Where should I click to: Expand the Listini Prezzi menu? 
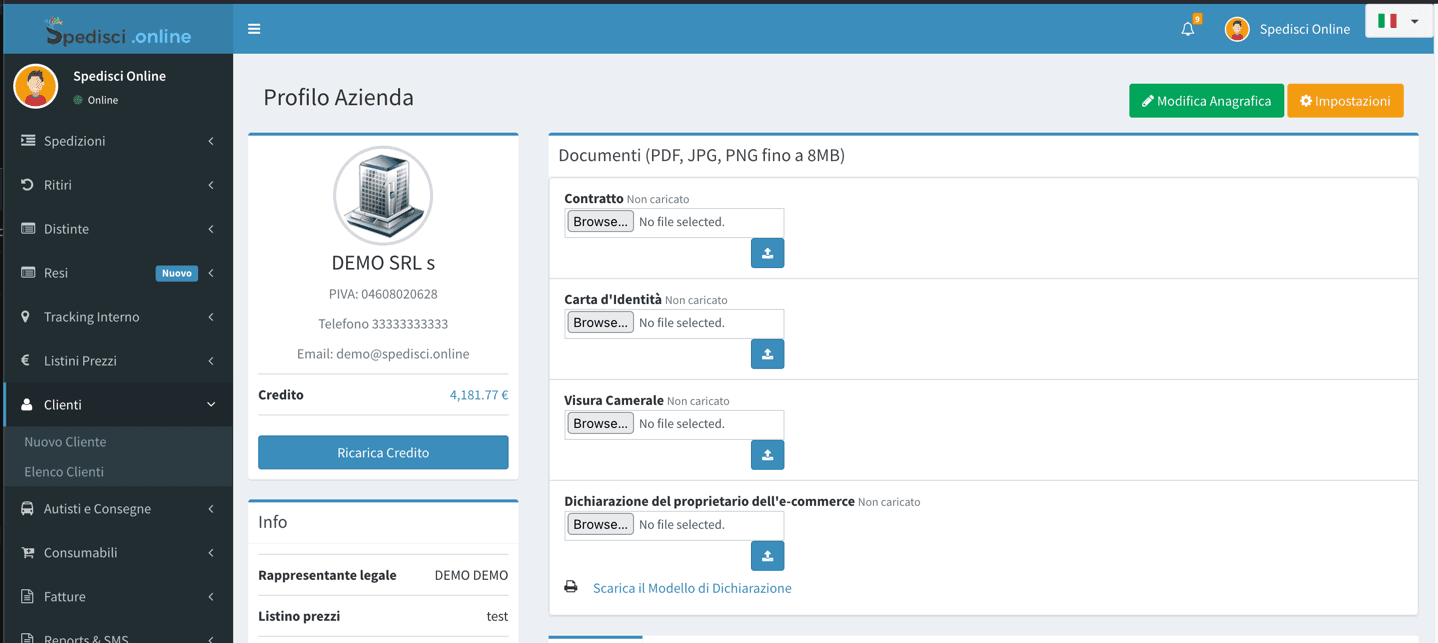117,361
